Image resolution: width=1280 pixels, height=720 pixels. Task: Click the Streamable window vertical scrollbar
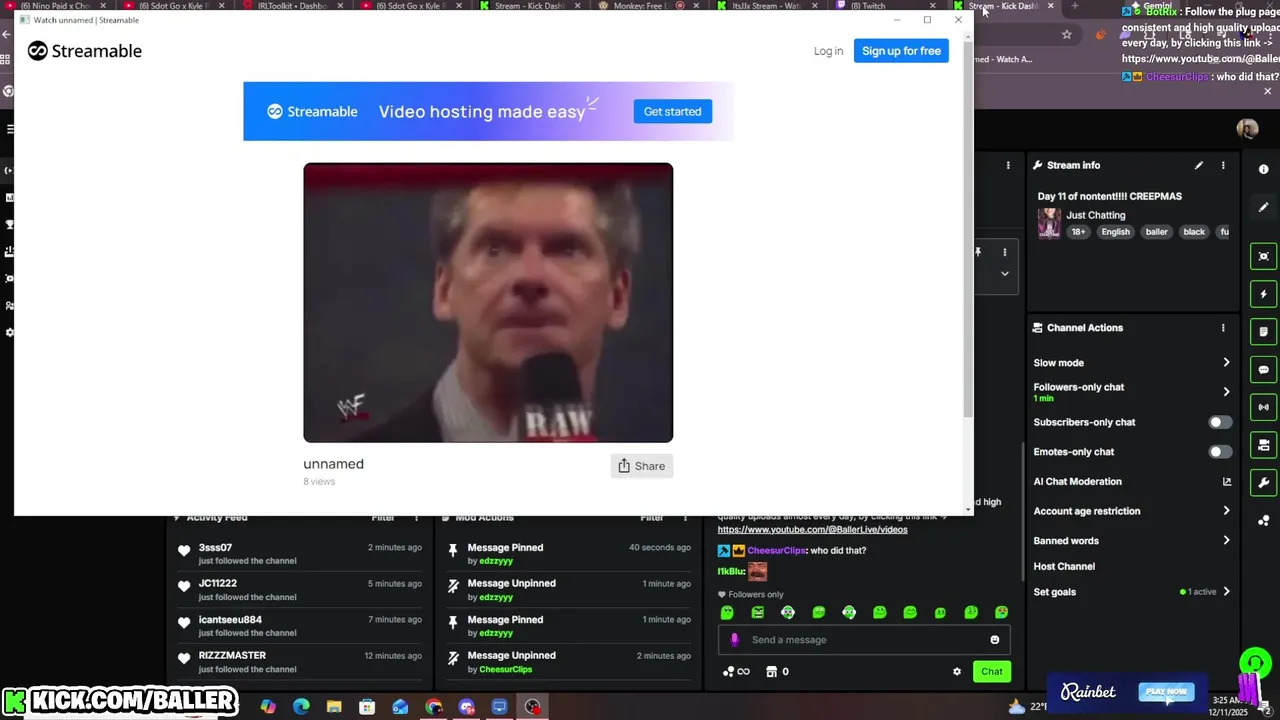click(967, 230)
